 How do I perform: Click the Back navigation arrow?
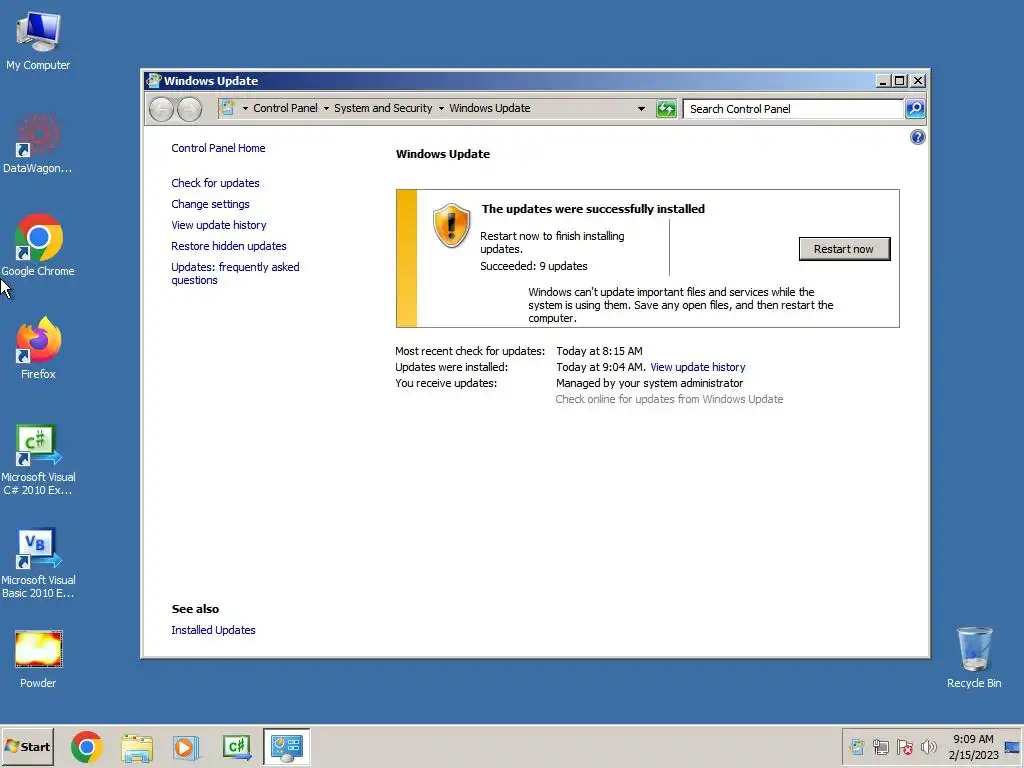[161, 109]
